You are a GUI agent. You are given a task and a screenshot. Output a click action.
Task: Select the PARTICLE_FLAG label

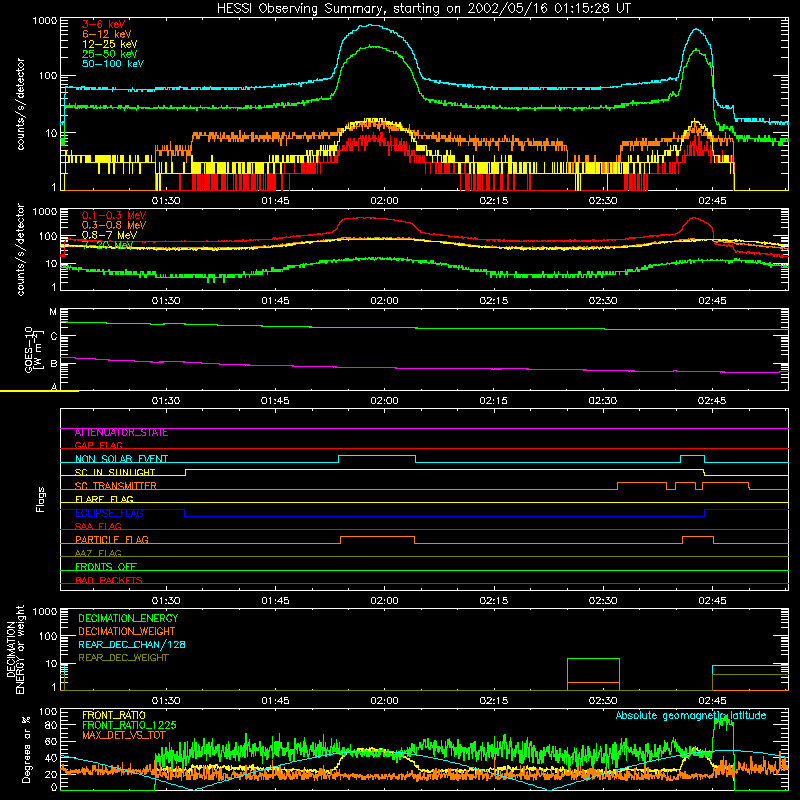tap(112, 539)
